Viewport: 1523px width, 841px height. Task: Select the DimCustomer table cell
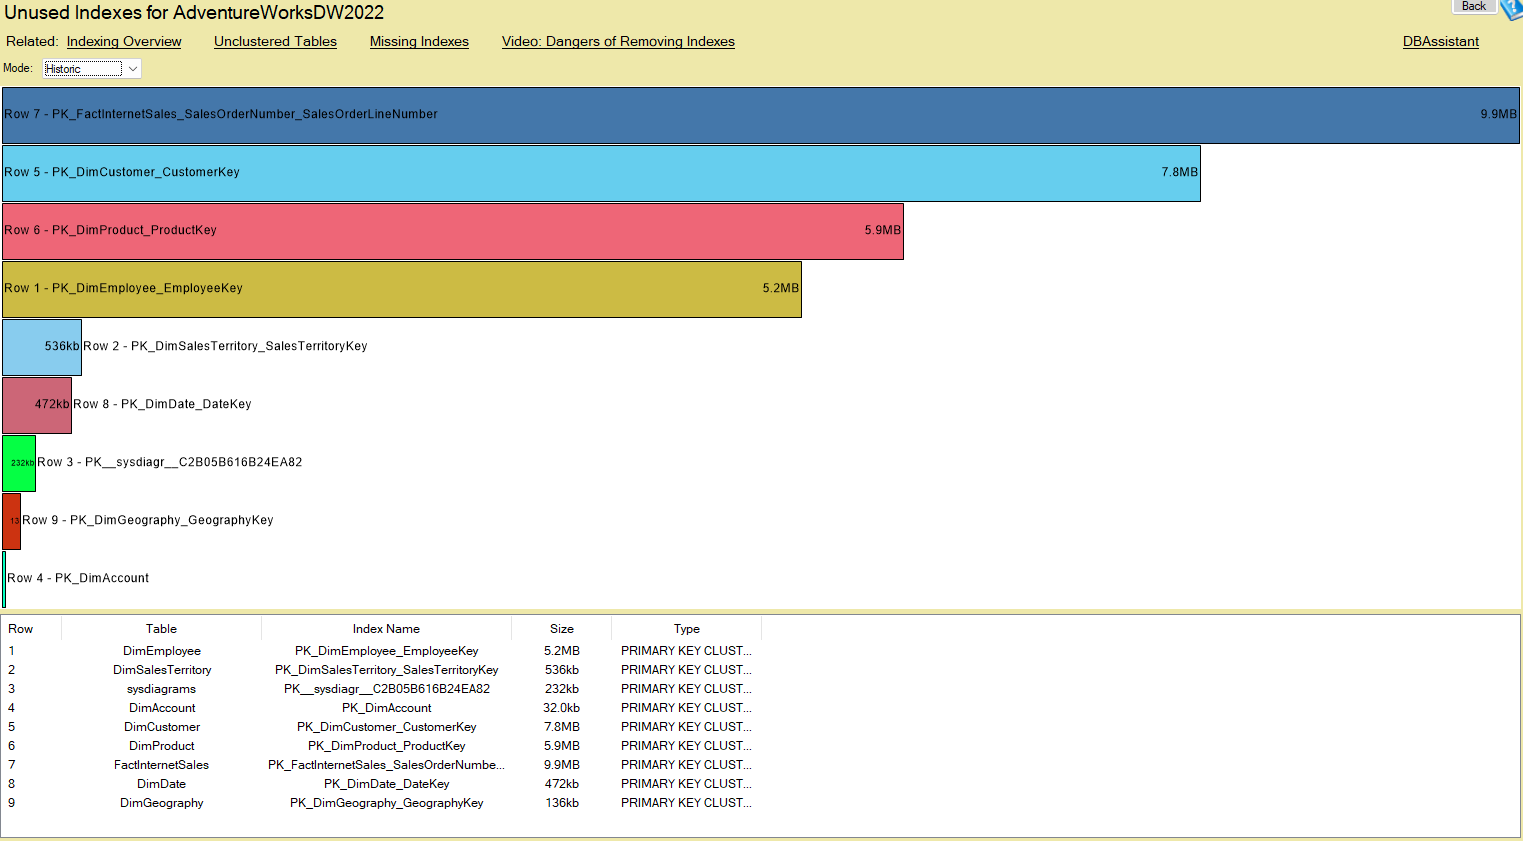coord(162,727)
